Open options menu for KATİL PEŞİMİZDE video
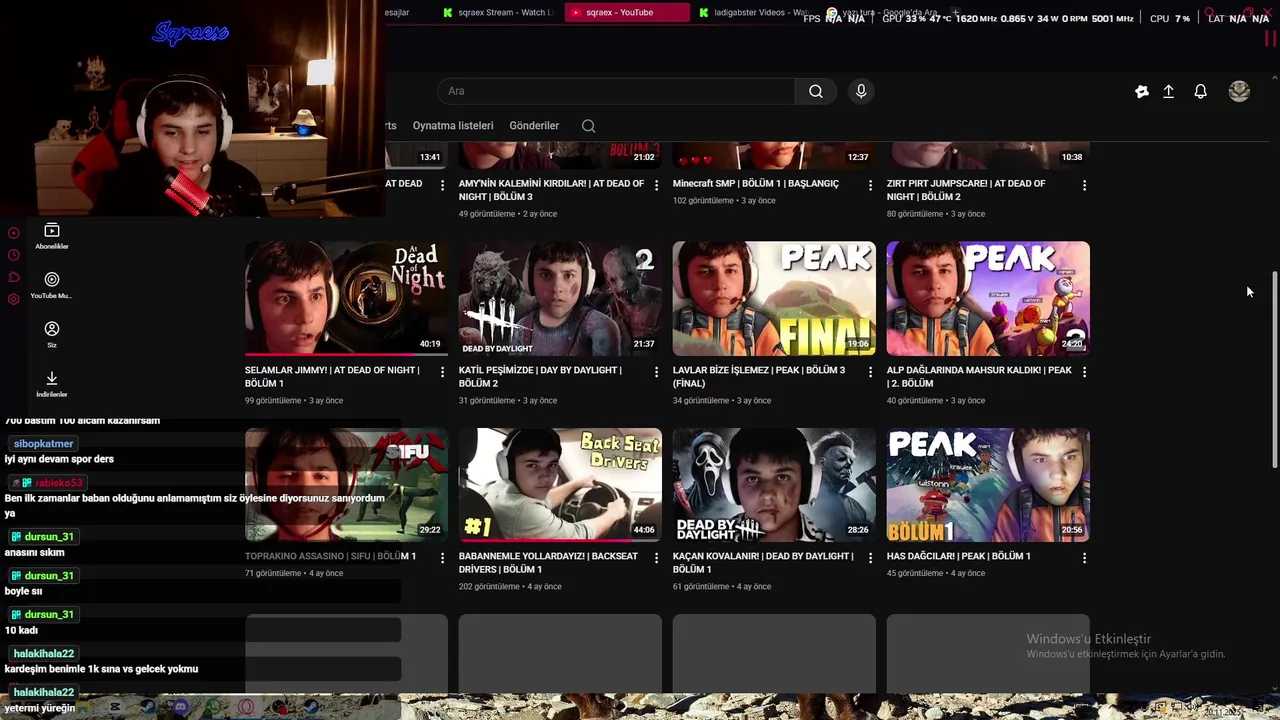This screenshot has height=720, width=1280. [x=656, y=372]
